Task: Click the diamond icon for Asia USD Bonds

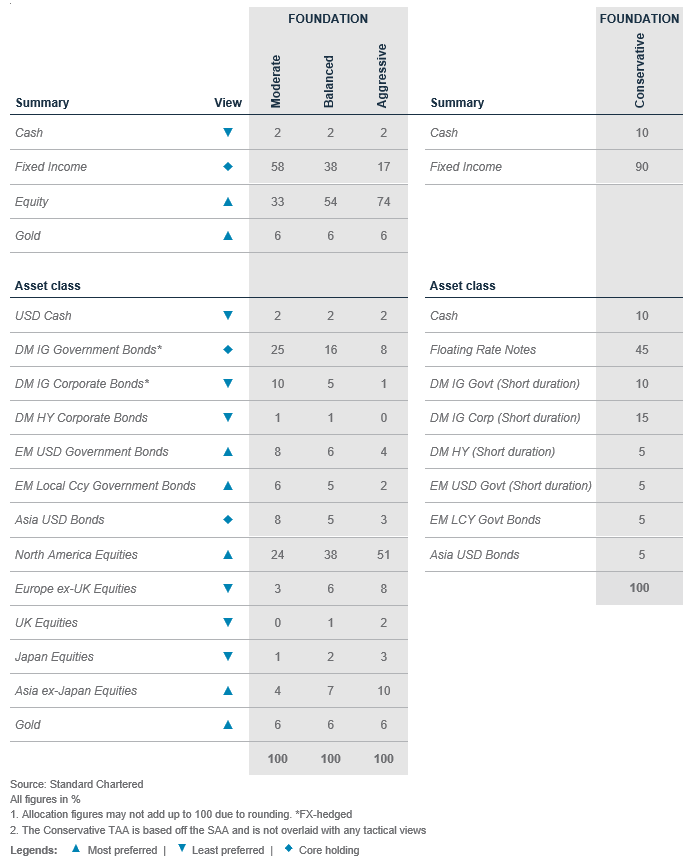Action: point(228,520)
